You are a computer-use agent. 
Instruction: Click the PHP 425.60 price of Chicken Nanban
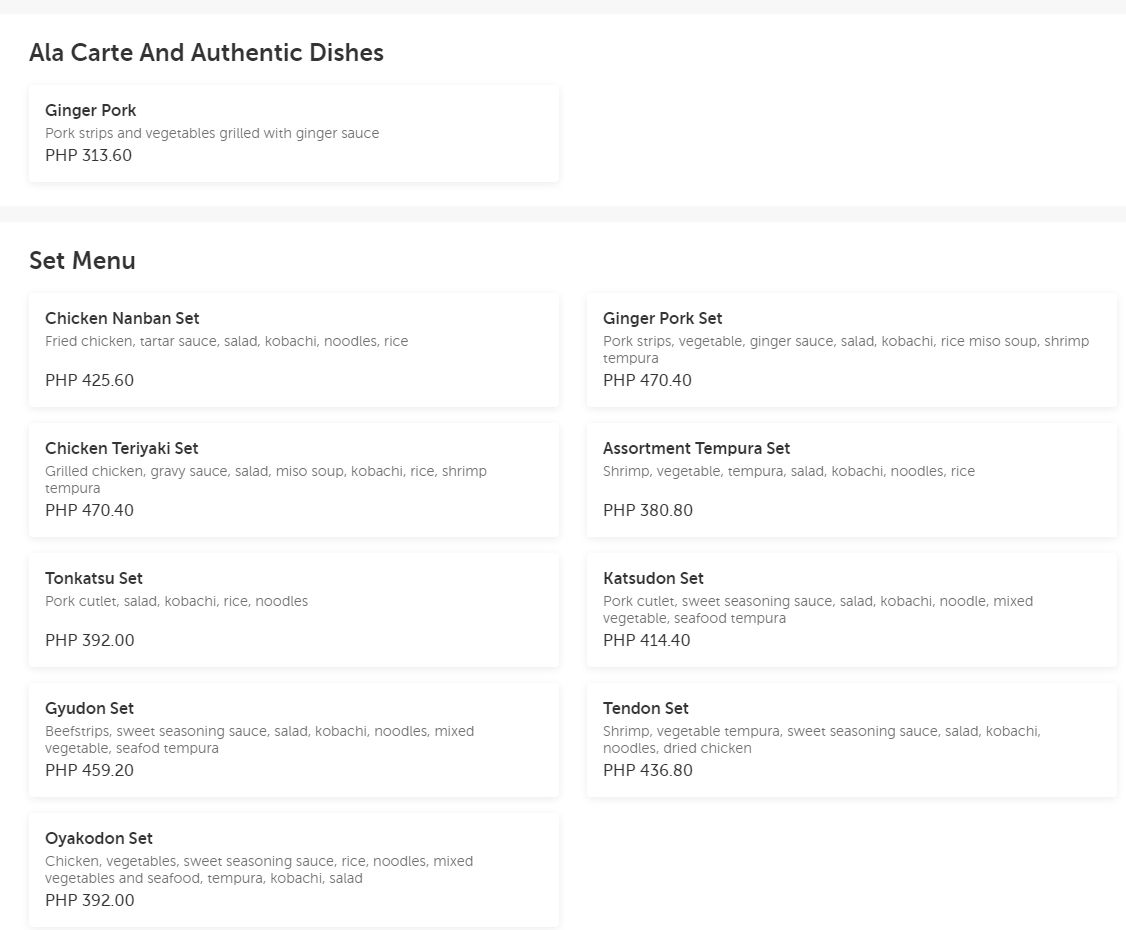[x=89, y=381]
